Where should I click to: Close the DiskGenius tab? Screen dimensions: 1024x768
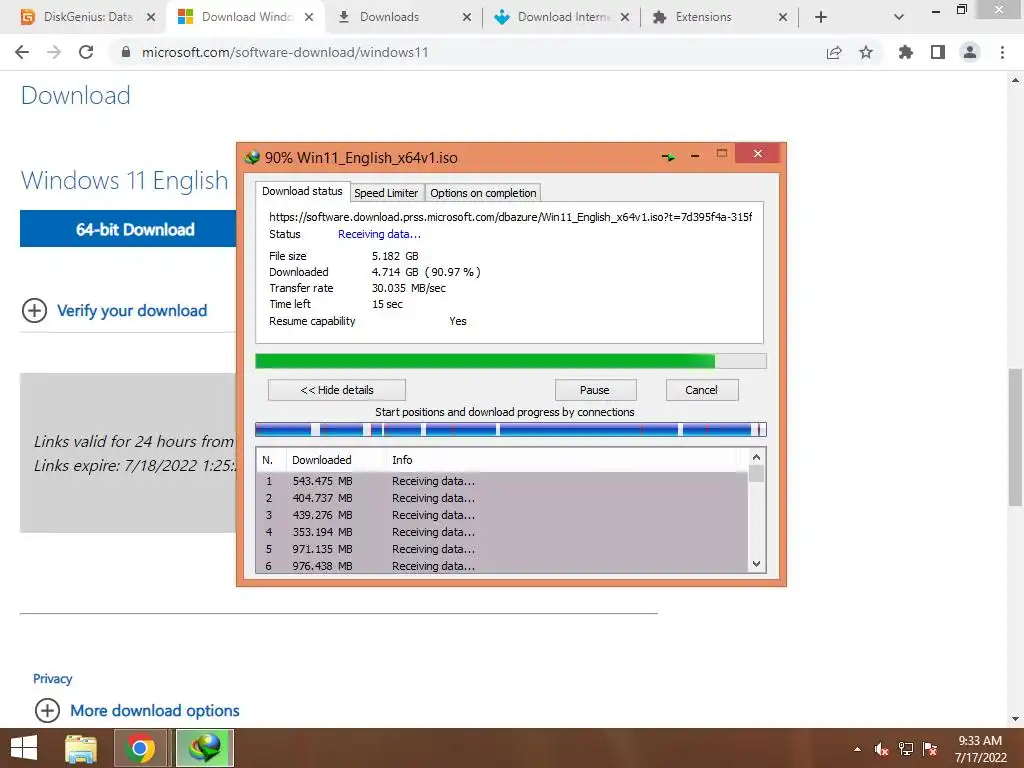(x=151, y=18)
